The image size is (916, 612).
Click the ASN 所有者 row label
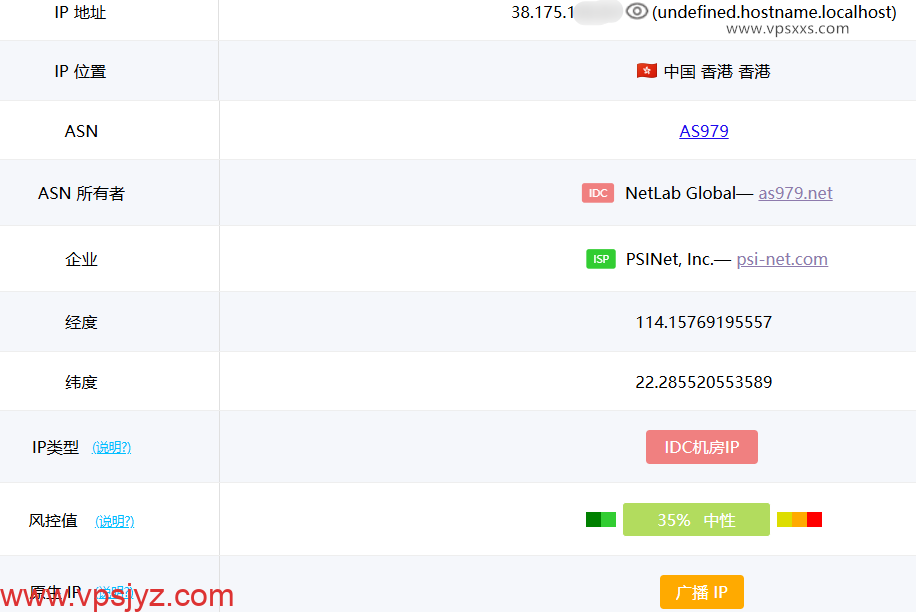coord(81,193)
